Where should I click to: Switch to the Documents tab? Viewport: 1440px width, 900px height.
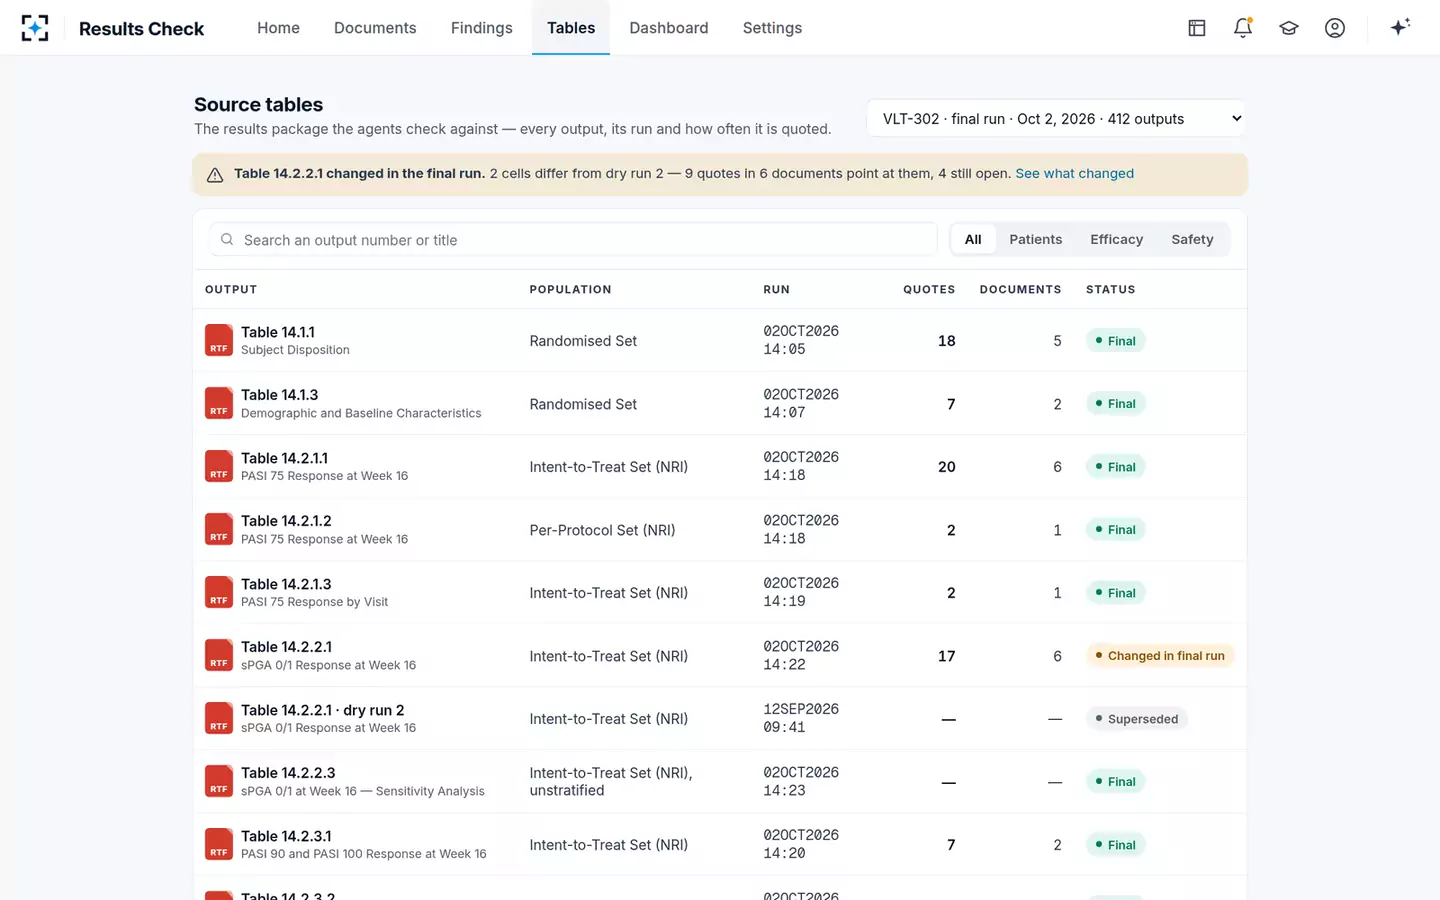coord(375,28)
